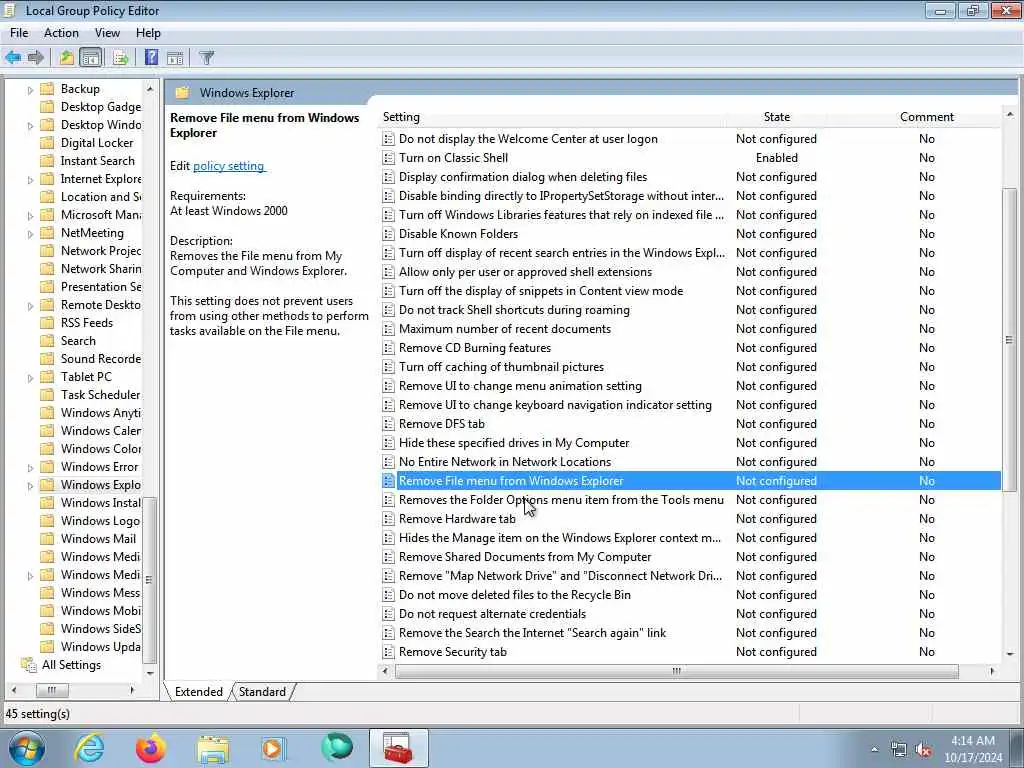This screenshot has width=1024, height=768.
Task: Select 'Hide these specified drives in My Computer'
Action: tap(514, 443)
